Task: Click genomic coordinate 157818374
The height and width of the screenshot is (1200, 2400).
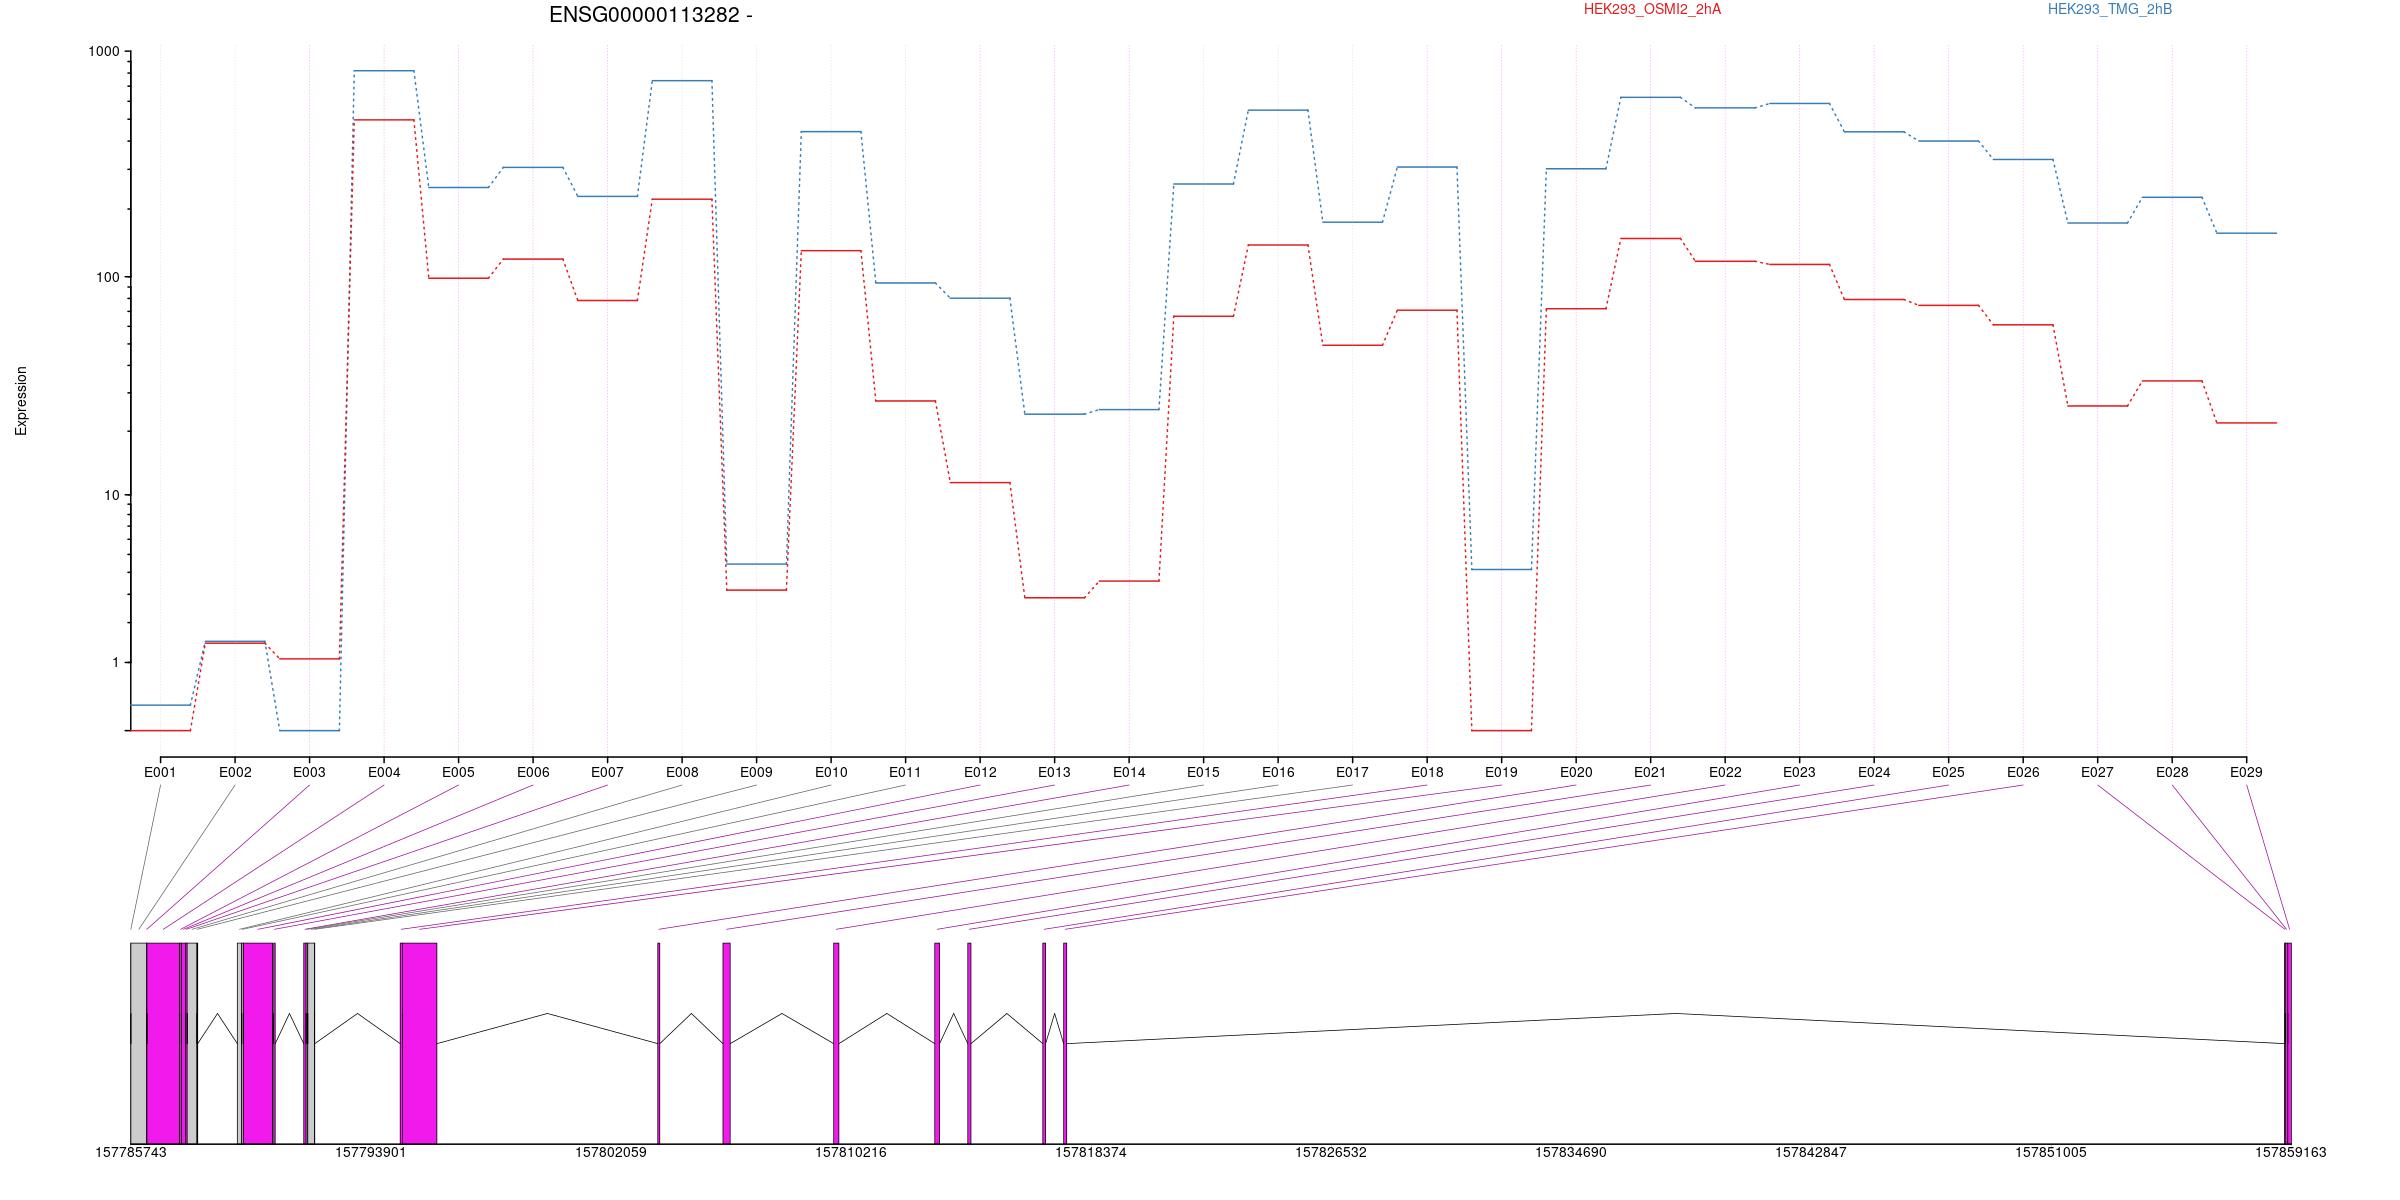Action: (x=1091, y=1152)
